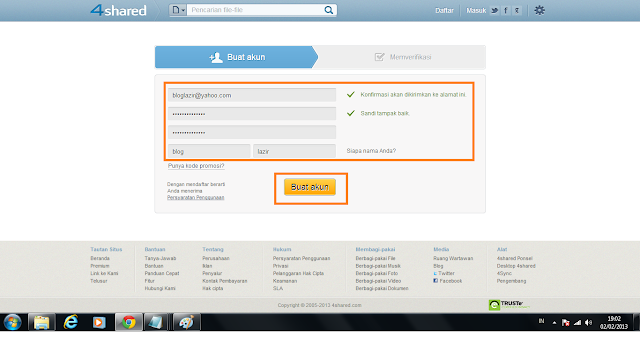
Task: Open Berbagi-pakai Foto footer link
Action: [377, 273]
